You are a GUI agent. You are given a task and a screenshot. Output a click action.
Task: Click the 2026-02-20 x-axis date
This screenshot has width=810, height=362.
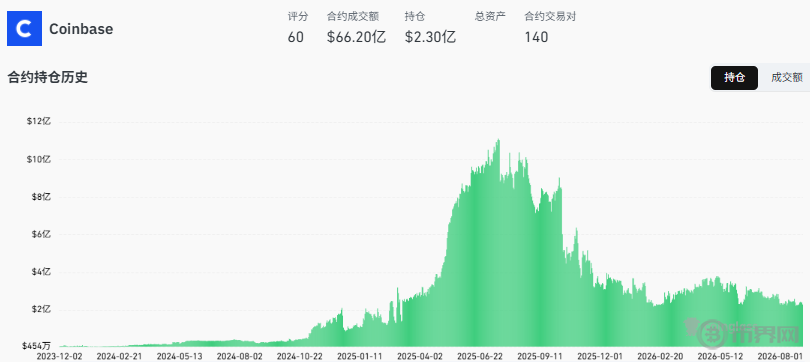pos(660,356)
